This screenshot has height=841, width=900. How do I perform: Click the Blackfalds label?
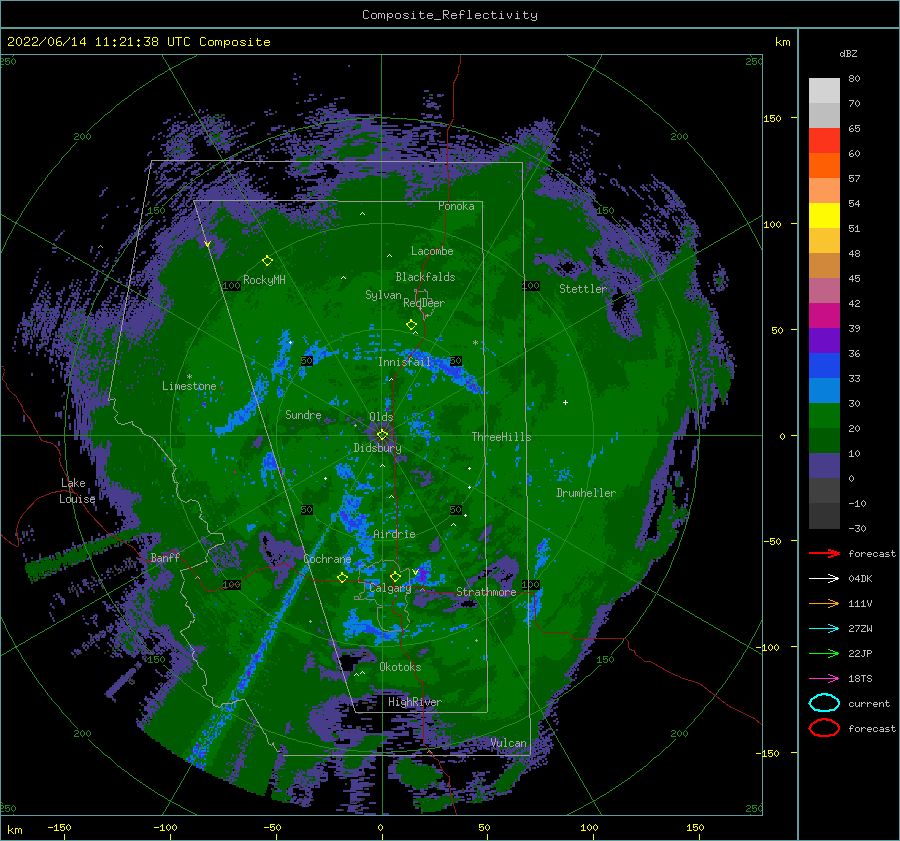click(x=425, y=277)
